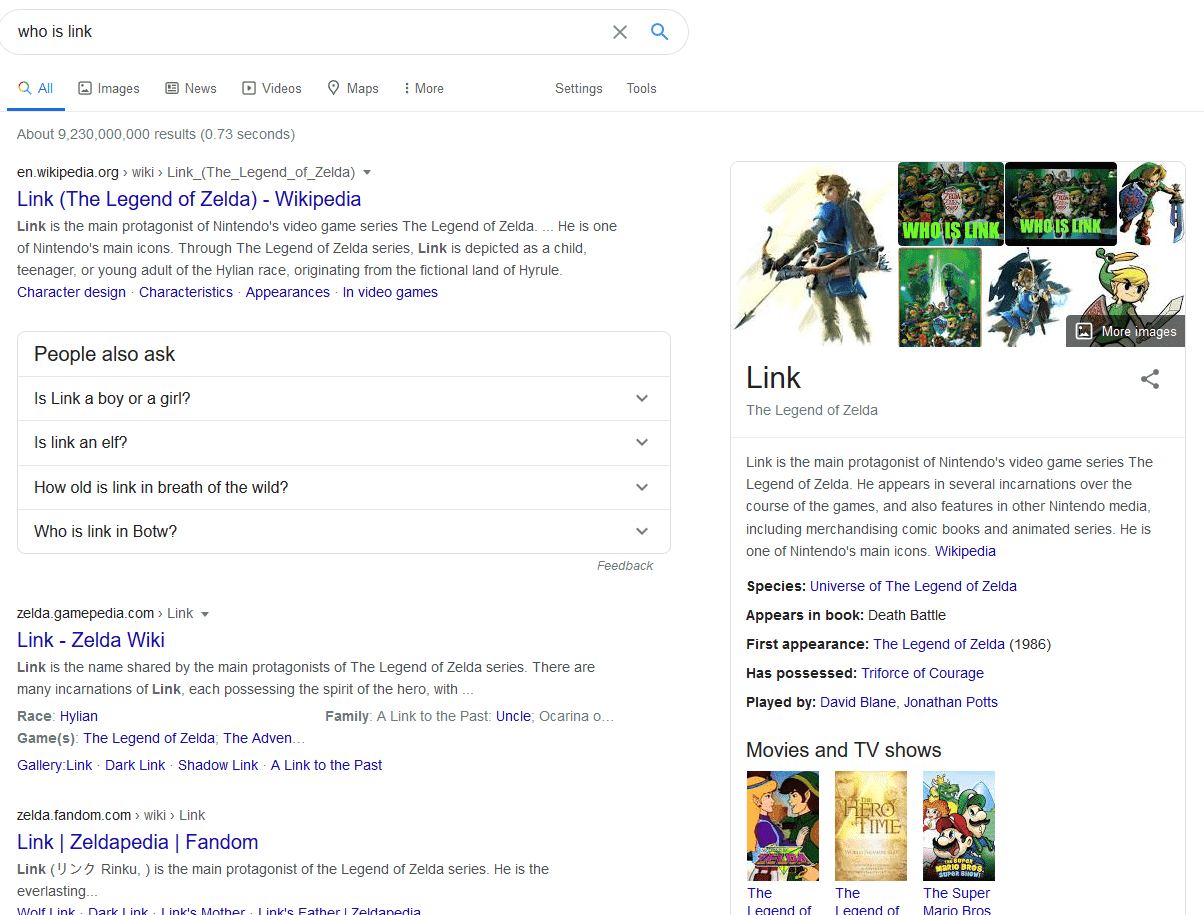Clear the search box with X icon

pyautogui.click(x=620, y=32)
